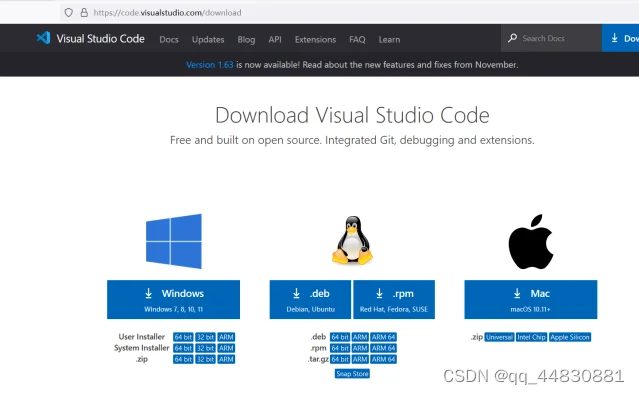The height and width of the screenshot is (394, 639).
Task: Select User Installer 64 bit link
Action: tap(183, 337)
